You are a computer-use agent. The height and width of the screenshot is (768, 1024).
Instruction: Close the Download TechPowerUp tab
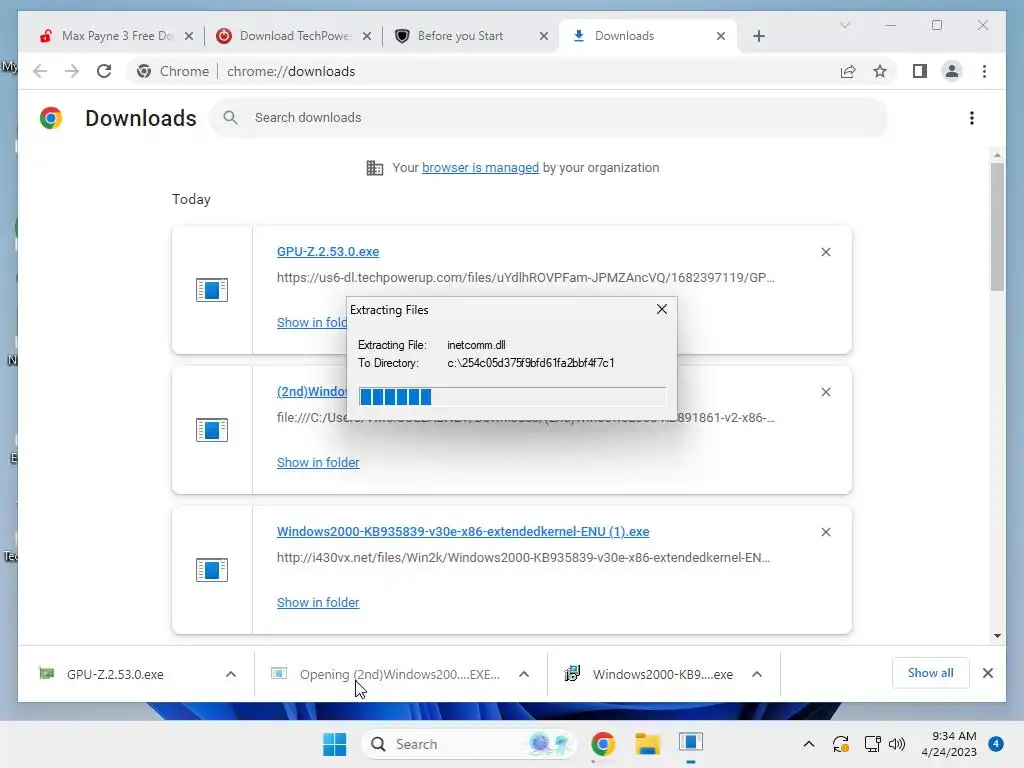[367, 36]
